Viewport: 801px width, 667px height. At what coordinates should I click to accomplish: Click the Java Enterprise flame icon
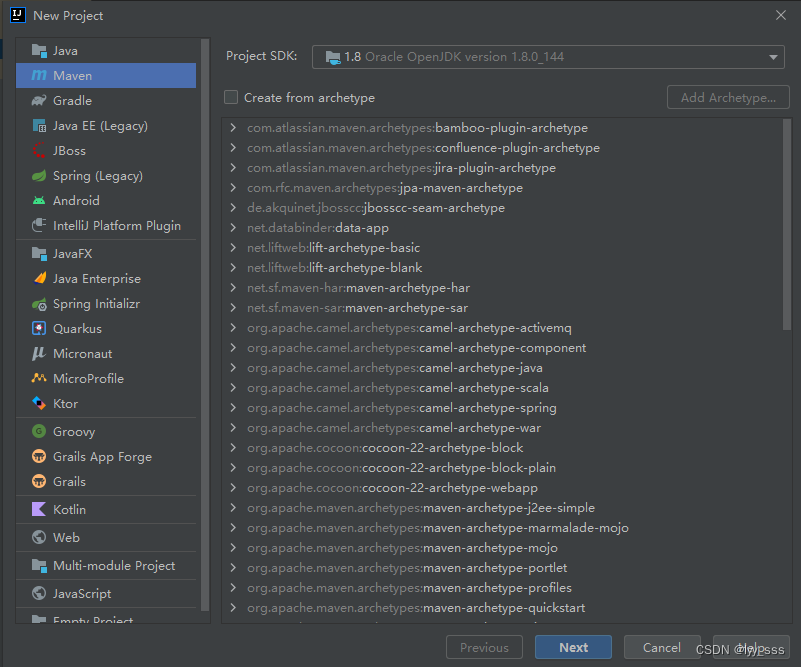[39, 278]
